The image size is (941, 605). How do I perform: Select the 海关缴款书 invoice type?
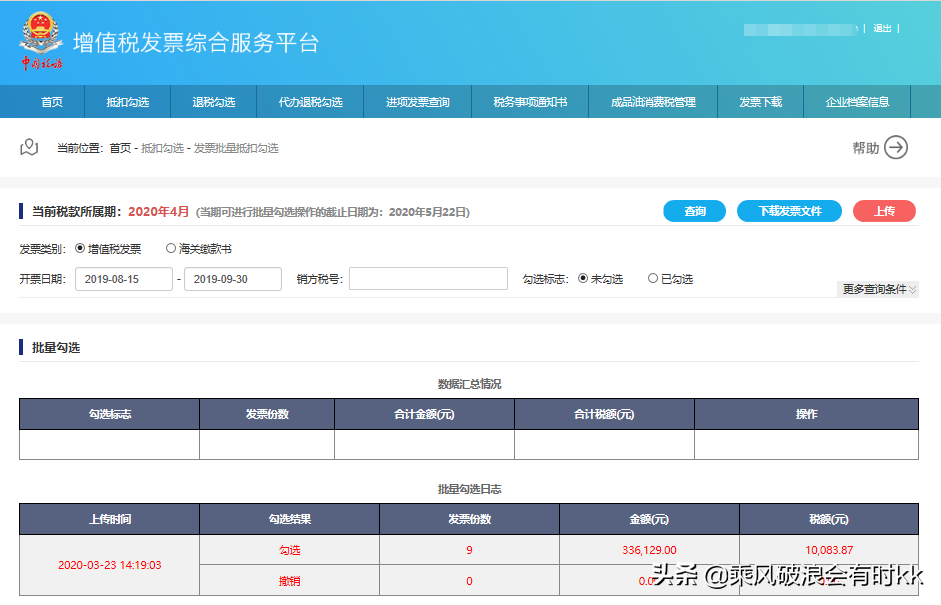pyautogui.click(x=170, y=249)
